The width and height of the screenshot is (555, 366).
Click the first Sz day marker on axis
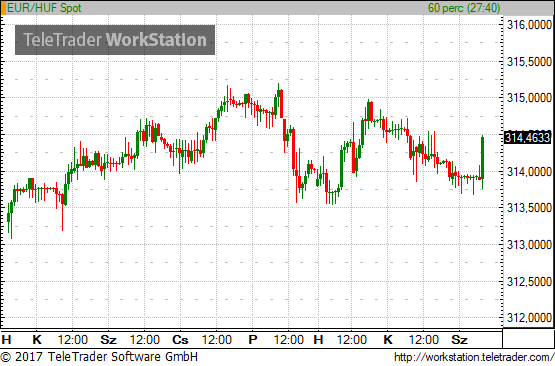(108, 340)
